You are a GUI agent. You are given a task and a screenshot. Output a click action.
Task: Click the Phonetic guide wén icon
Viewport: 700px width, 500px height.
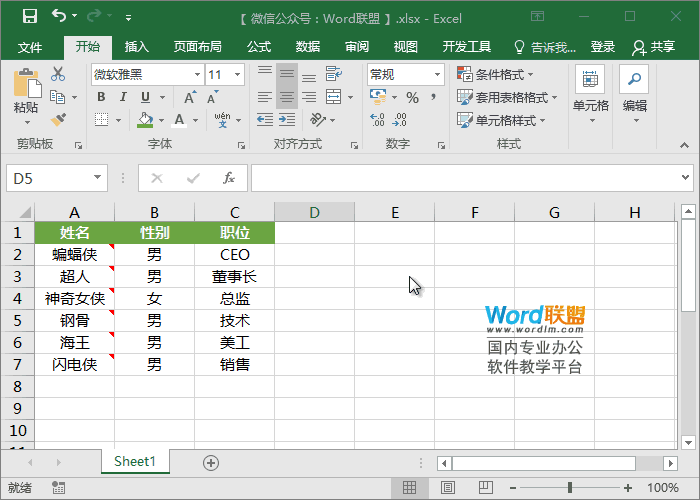pyautogui.click(x=222, y=120)
